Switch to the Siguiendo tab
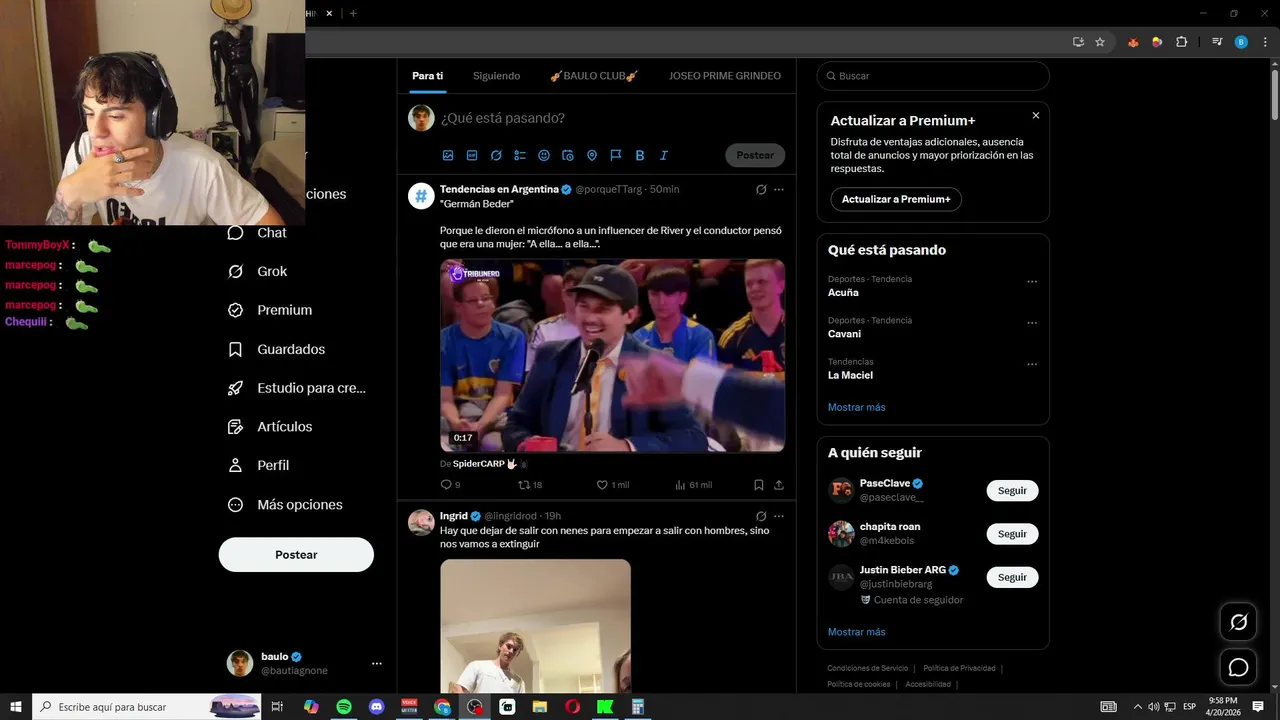Screen dimensions: 1280x720 [496, 76]
